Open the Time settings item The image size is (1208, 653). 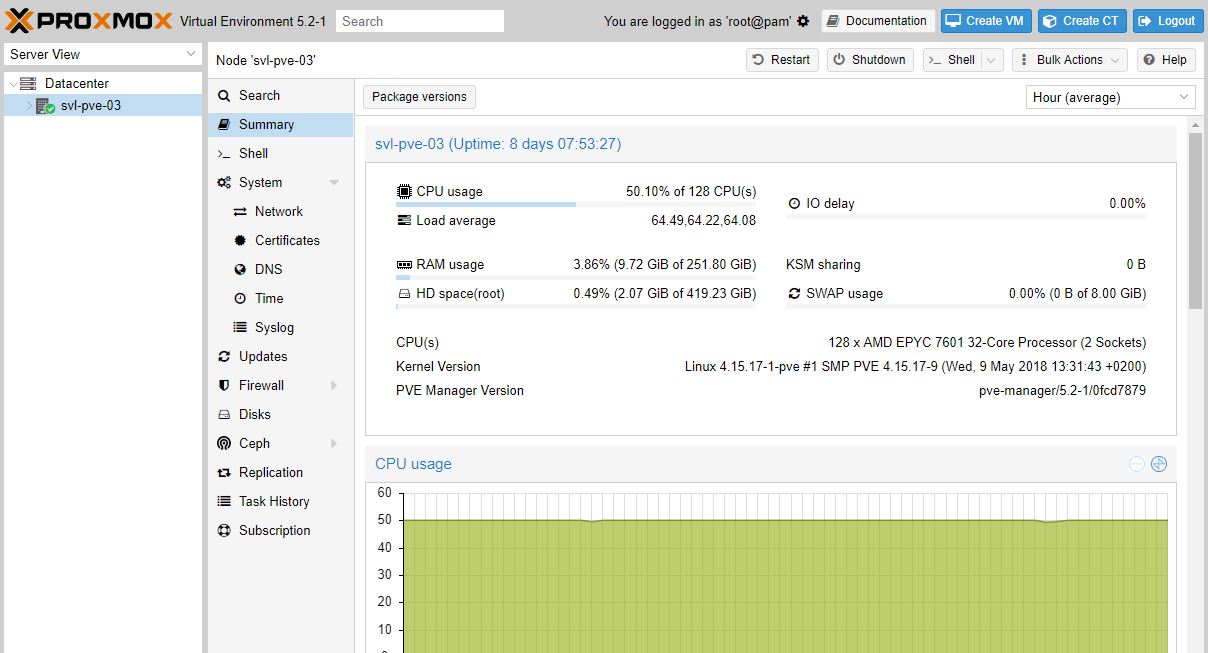pyautogui.click(x=280, y=299)
